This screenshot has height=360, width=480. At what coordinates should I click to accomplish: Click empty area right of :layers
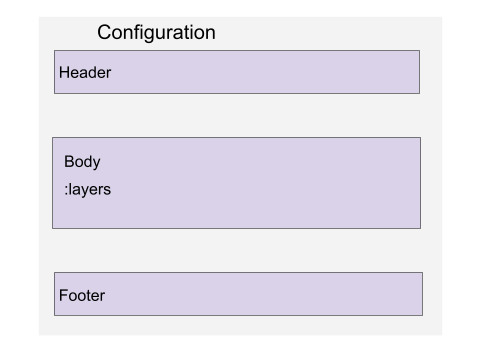267,190
